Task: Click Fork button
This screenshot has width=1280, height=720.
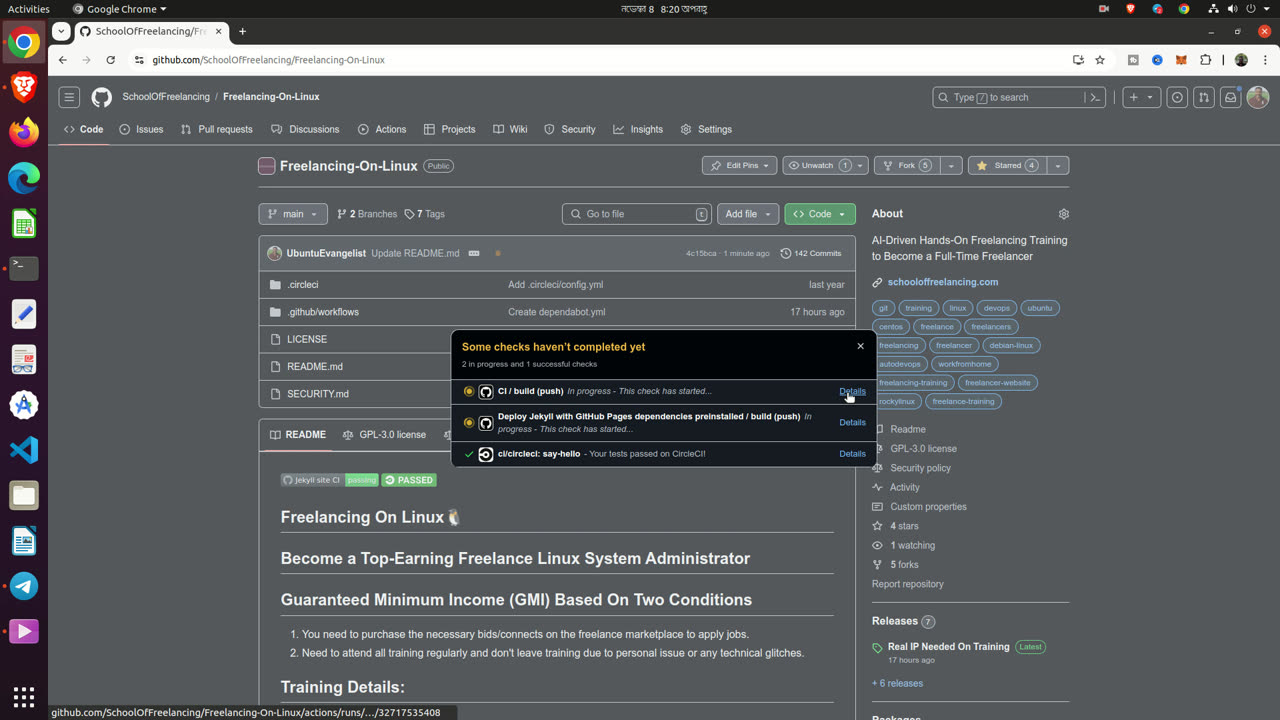Action: 907,165
